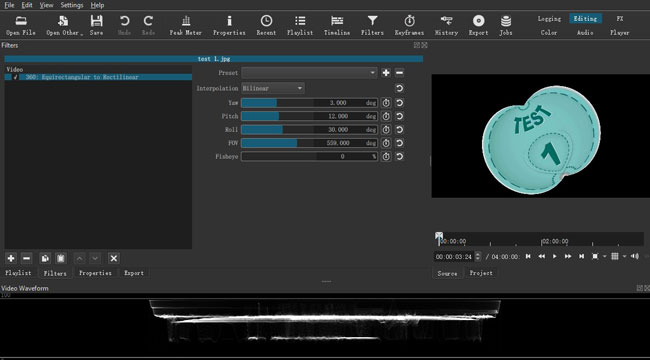Switch to the Properties tab
650x360 pixels.
95,273
